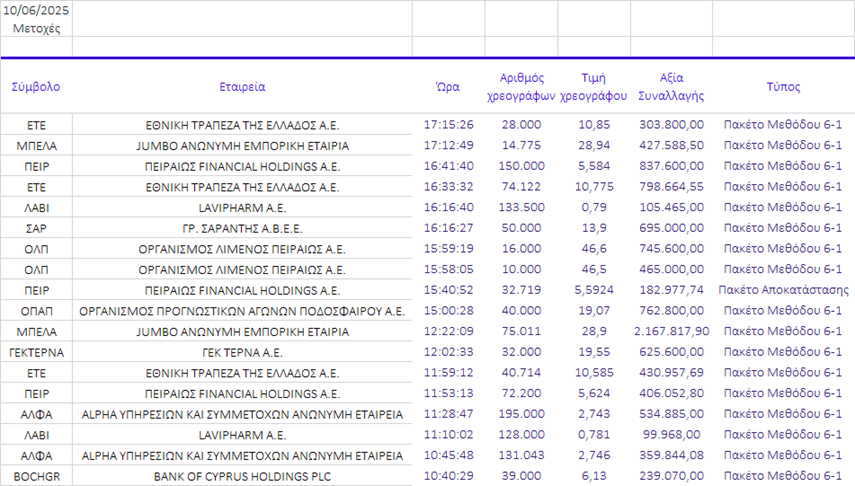Click the Αριθμός χρεογράφων column header

[521, 87]
